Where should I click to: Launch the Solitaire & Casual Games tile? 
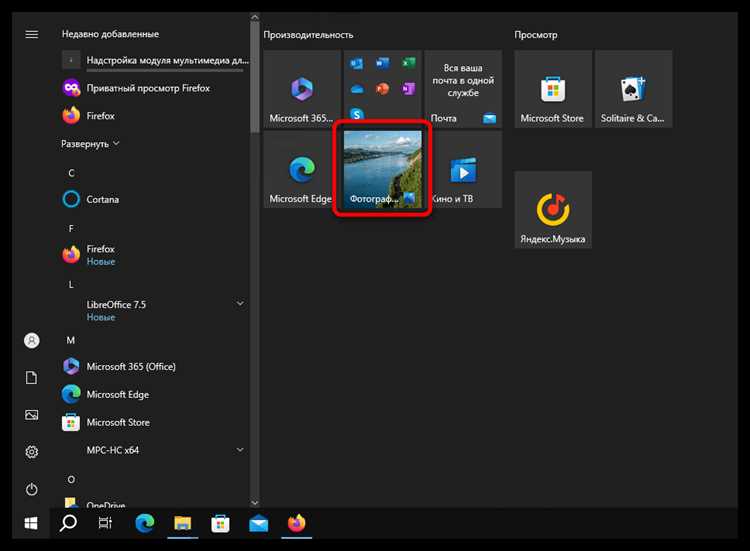click(633, 89)
